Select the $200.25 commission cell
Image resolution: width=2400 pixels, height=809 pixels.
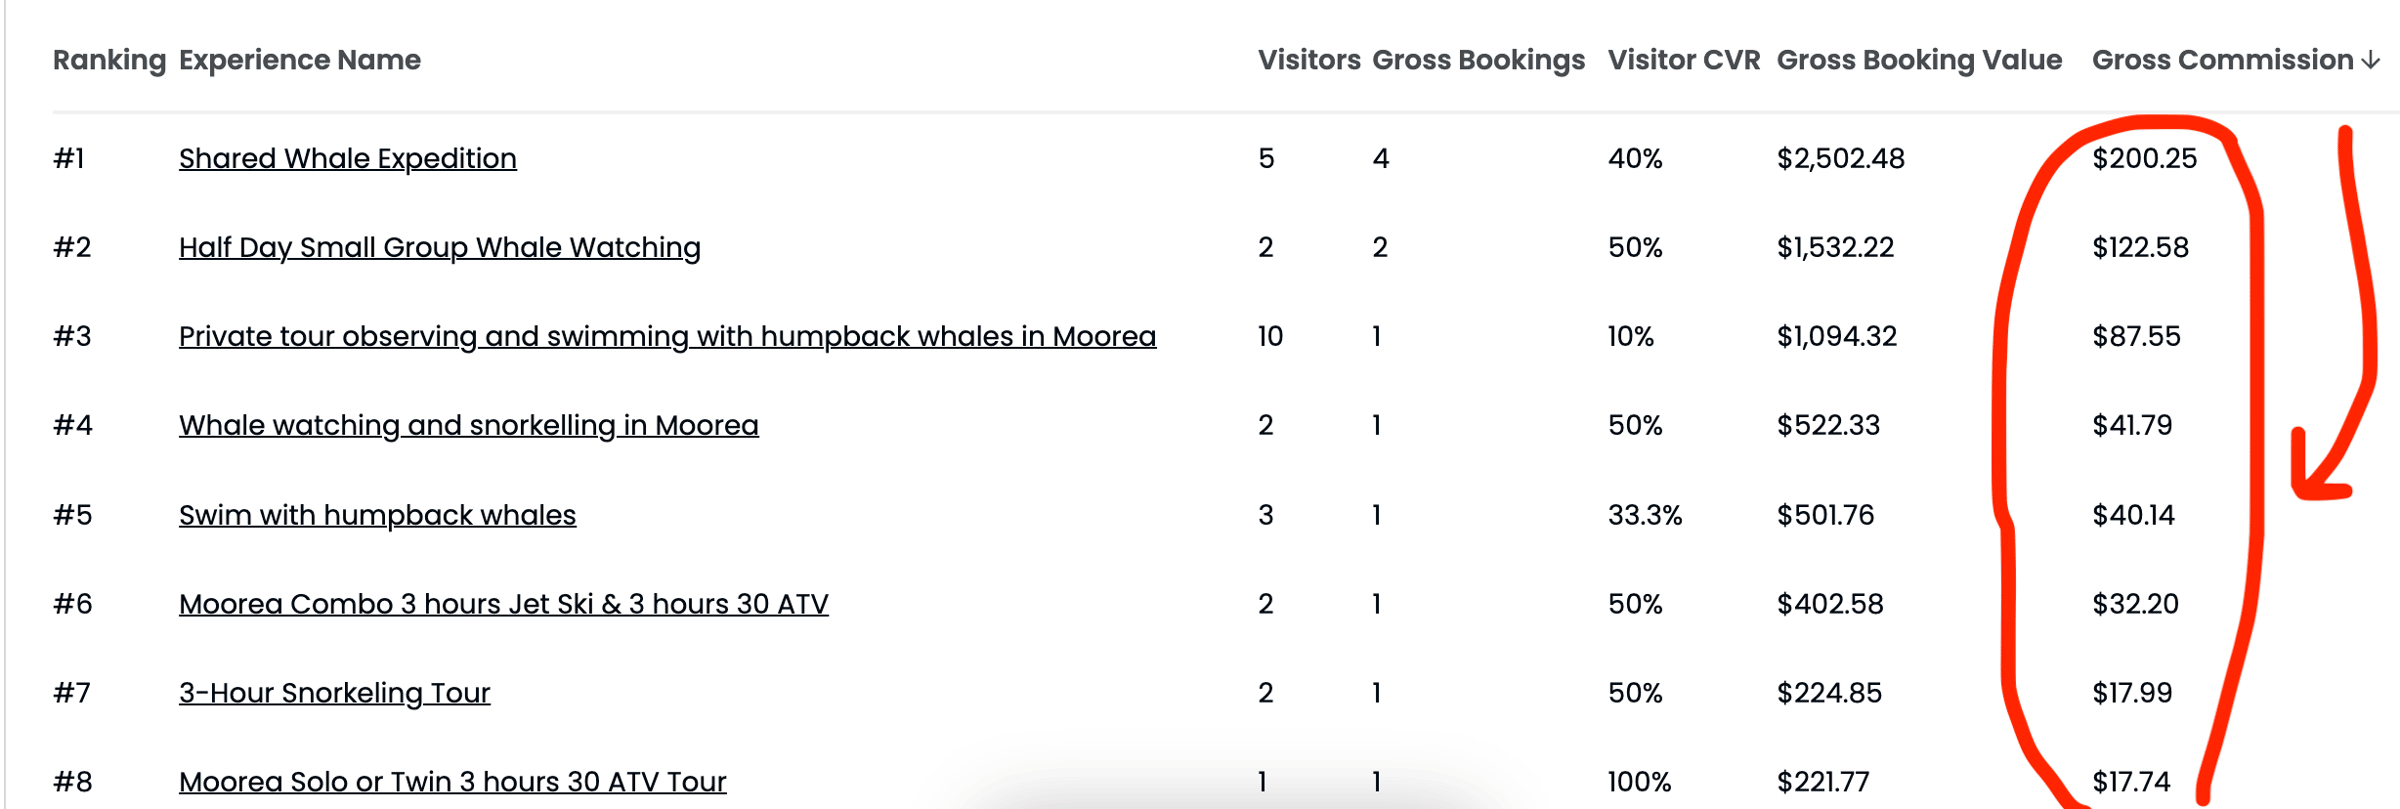coord(2144,159)
